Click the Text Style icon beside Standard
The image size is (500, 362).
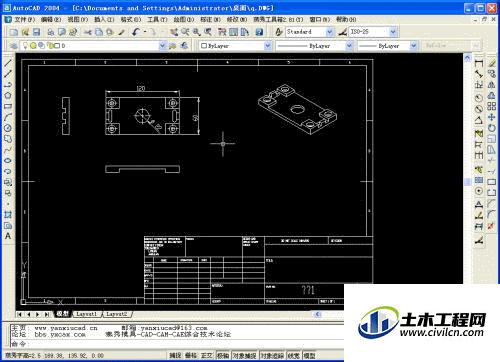(x=279, y=32)
